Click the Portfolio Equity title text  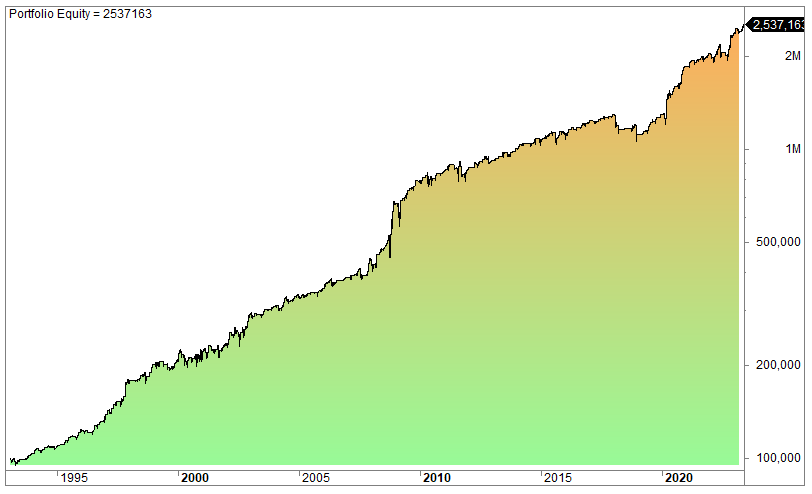pyautogui.click(x=80, y=14)
